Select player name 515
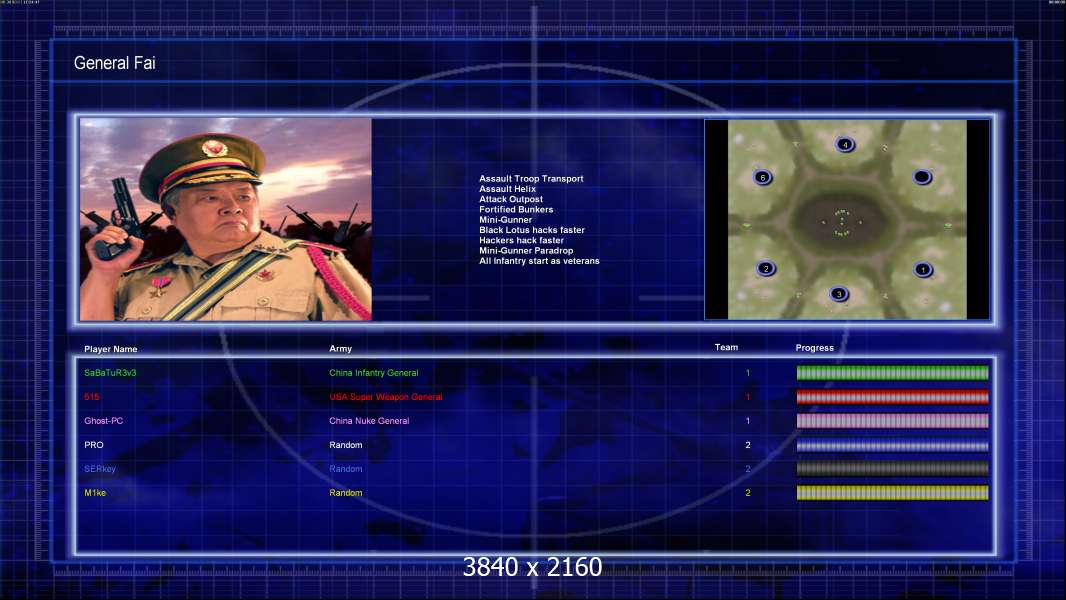1066x600 pixels. [x=92, y=397]
